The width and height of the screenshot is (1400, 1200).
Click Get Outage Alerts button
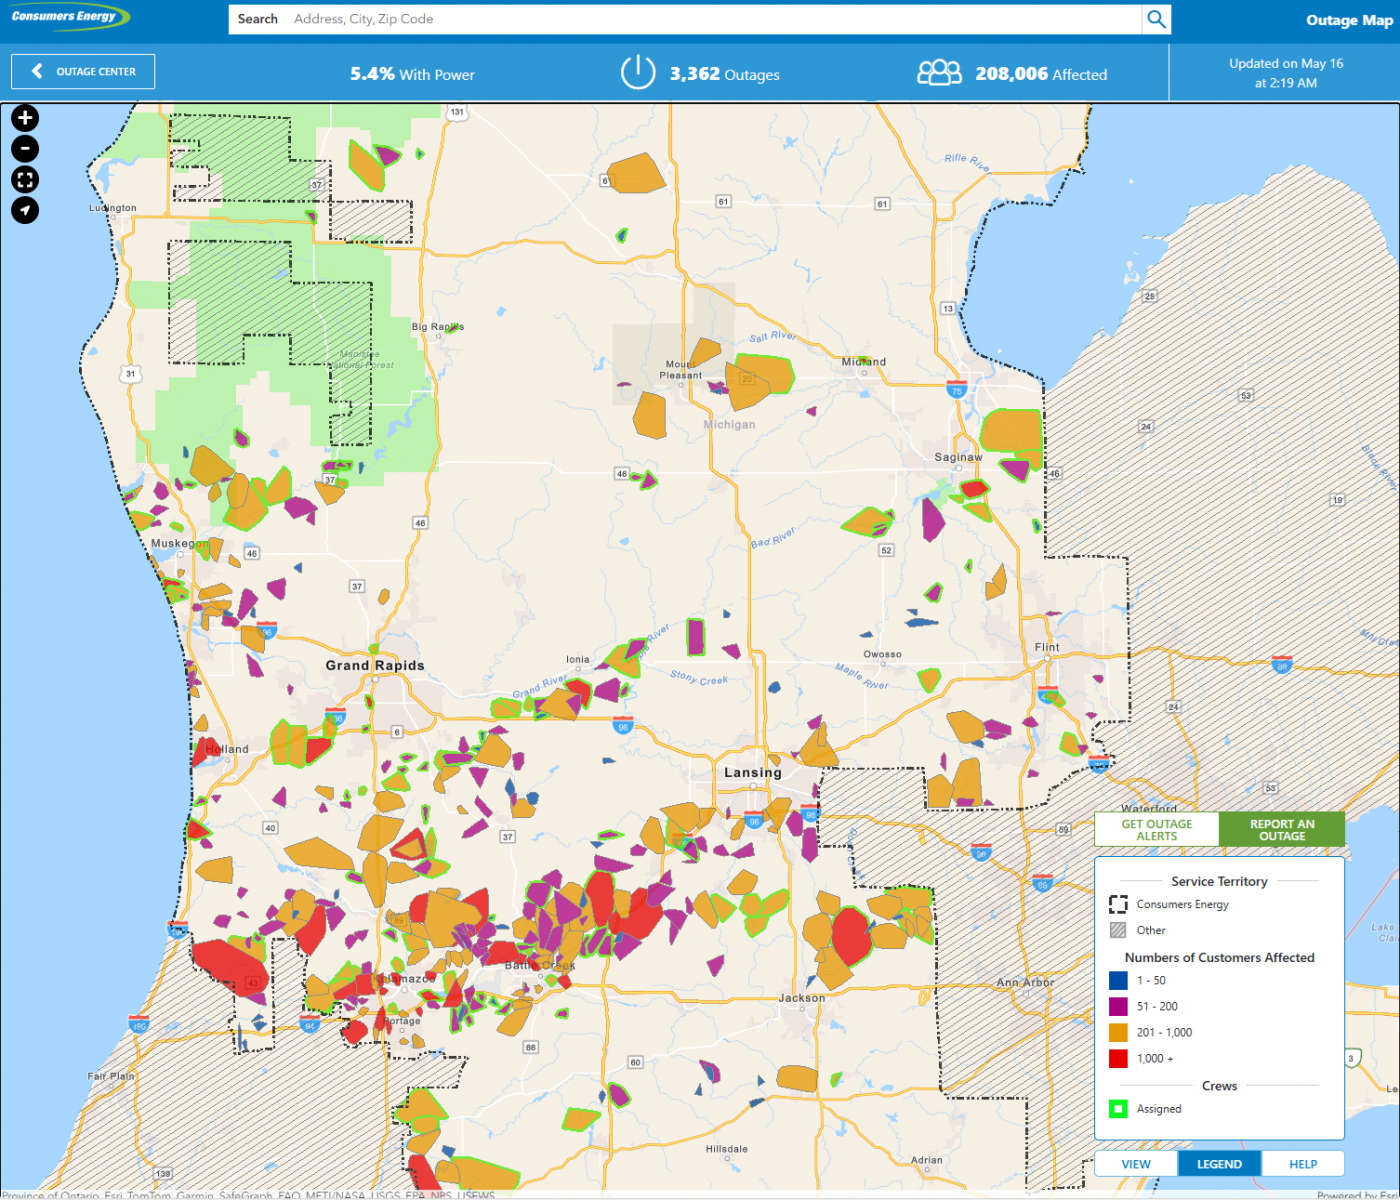pyautogui.click(x=1157, y=830)
